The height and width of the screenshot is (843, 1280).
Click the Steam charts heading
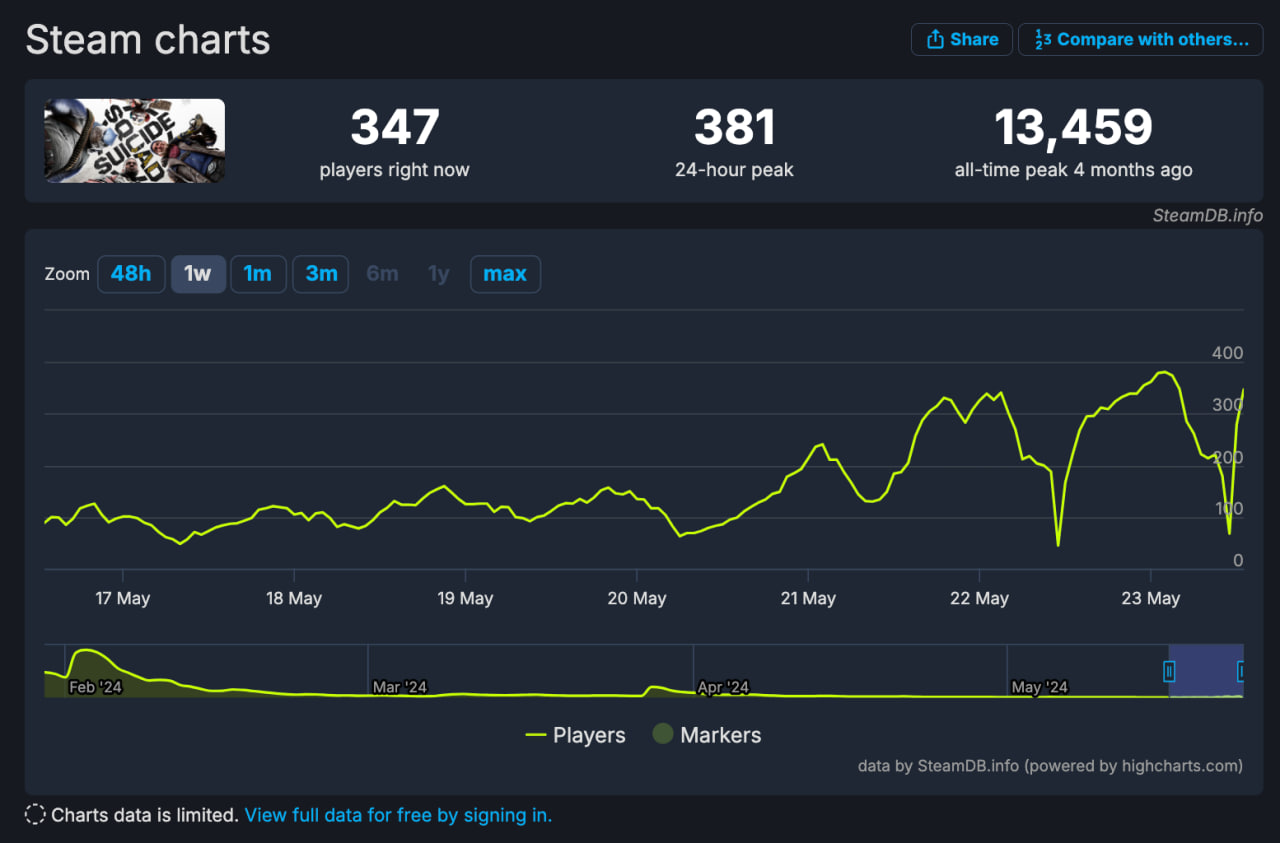[148, 40]
